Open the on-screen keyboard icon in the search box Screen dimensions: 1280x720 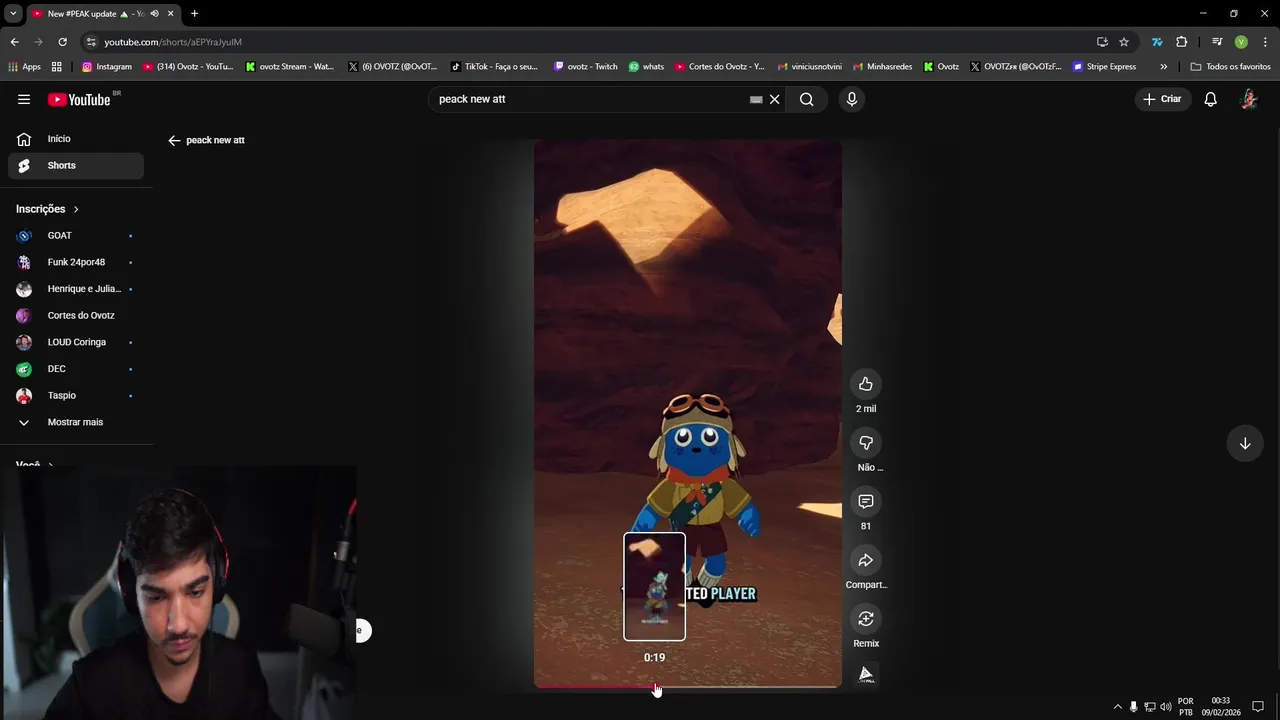coord(756,99)
